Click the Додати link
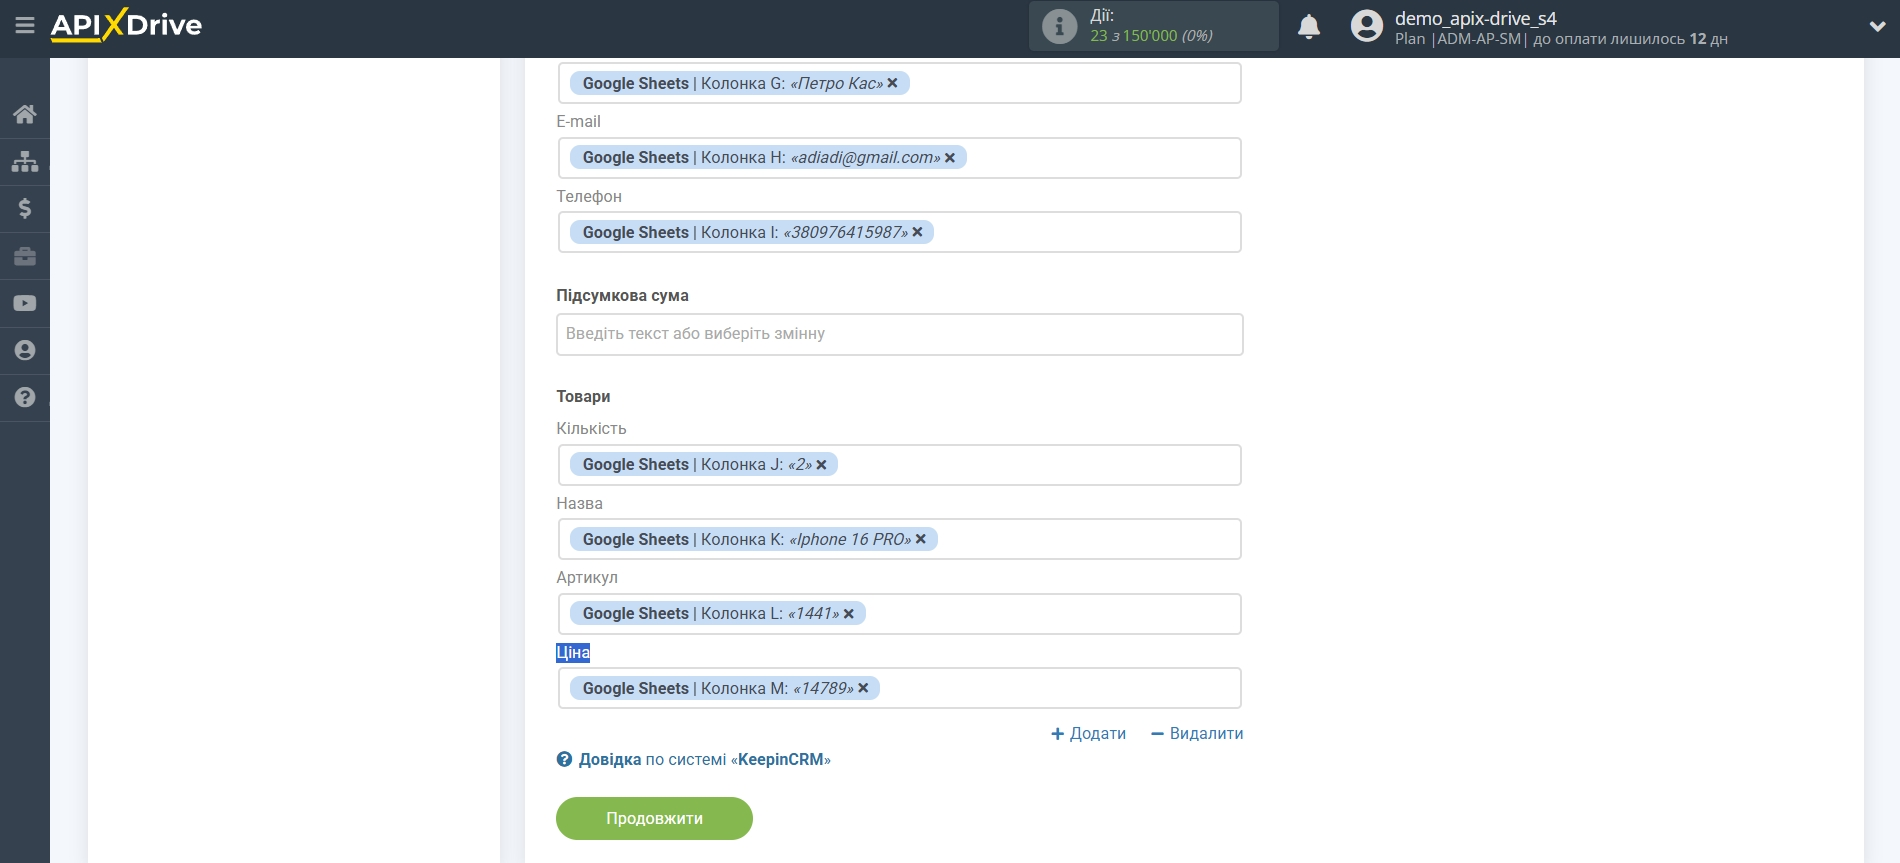The width and height of the screenshot is (1900, 863). 1089,733
